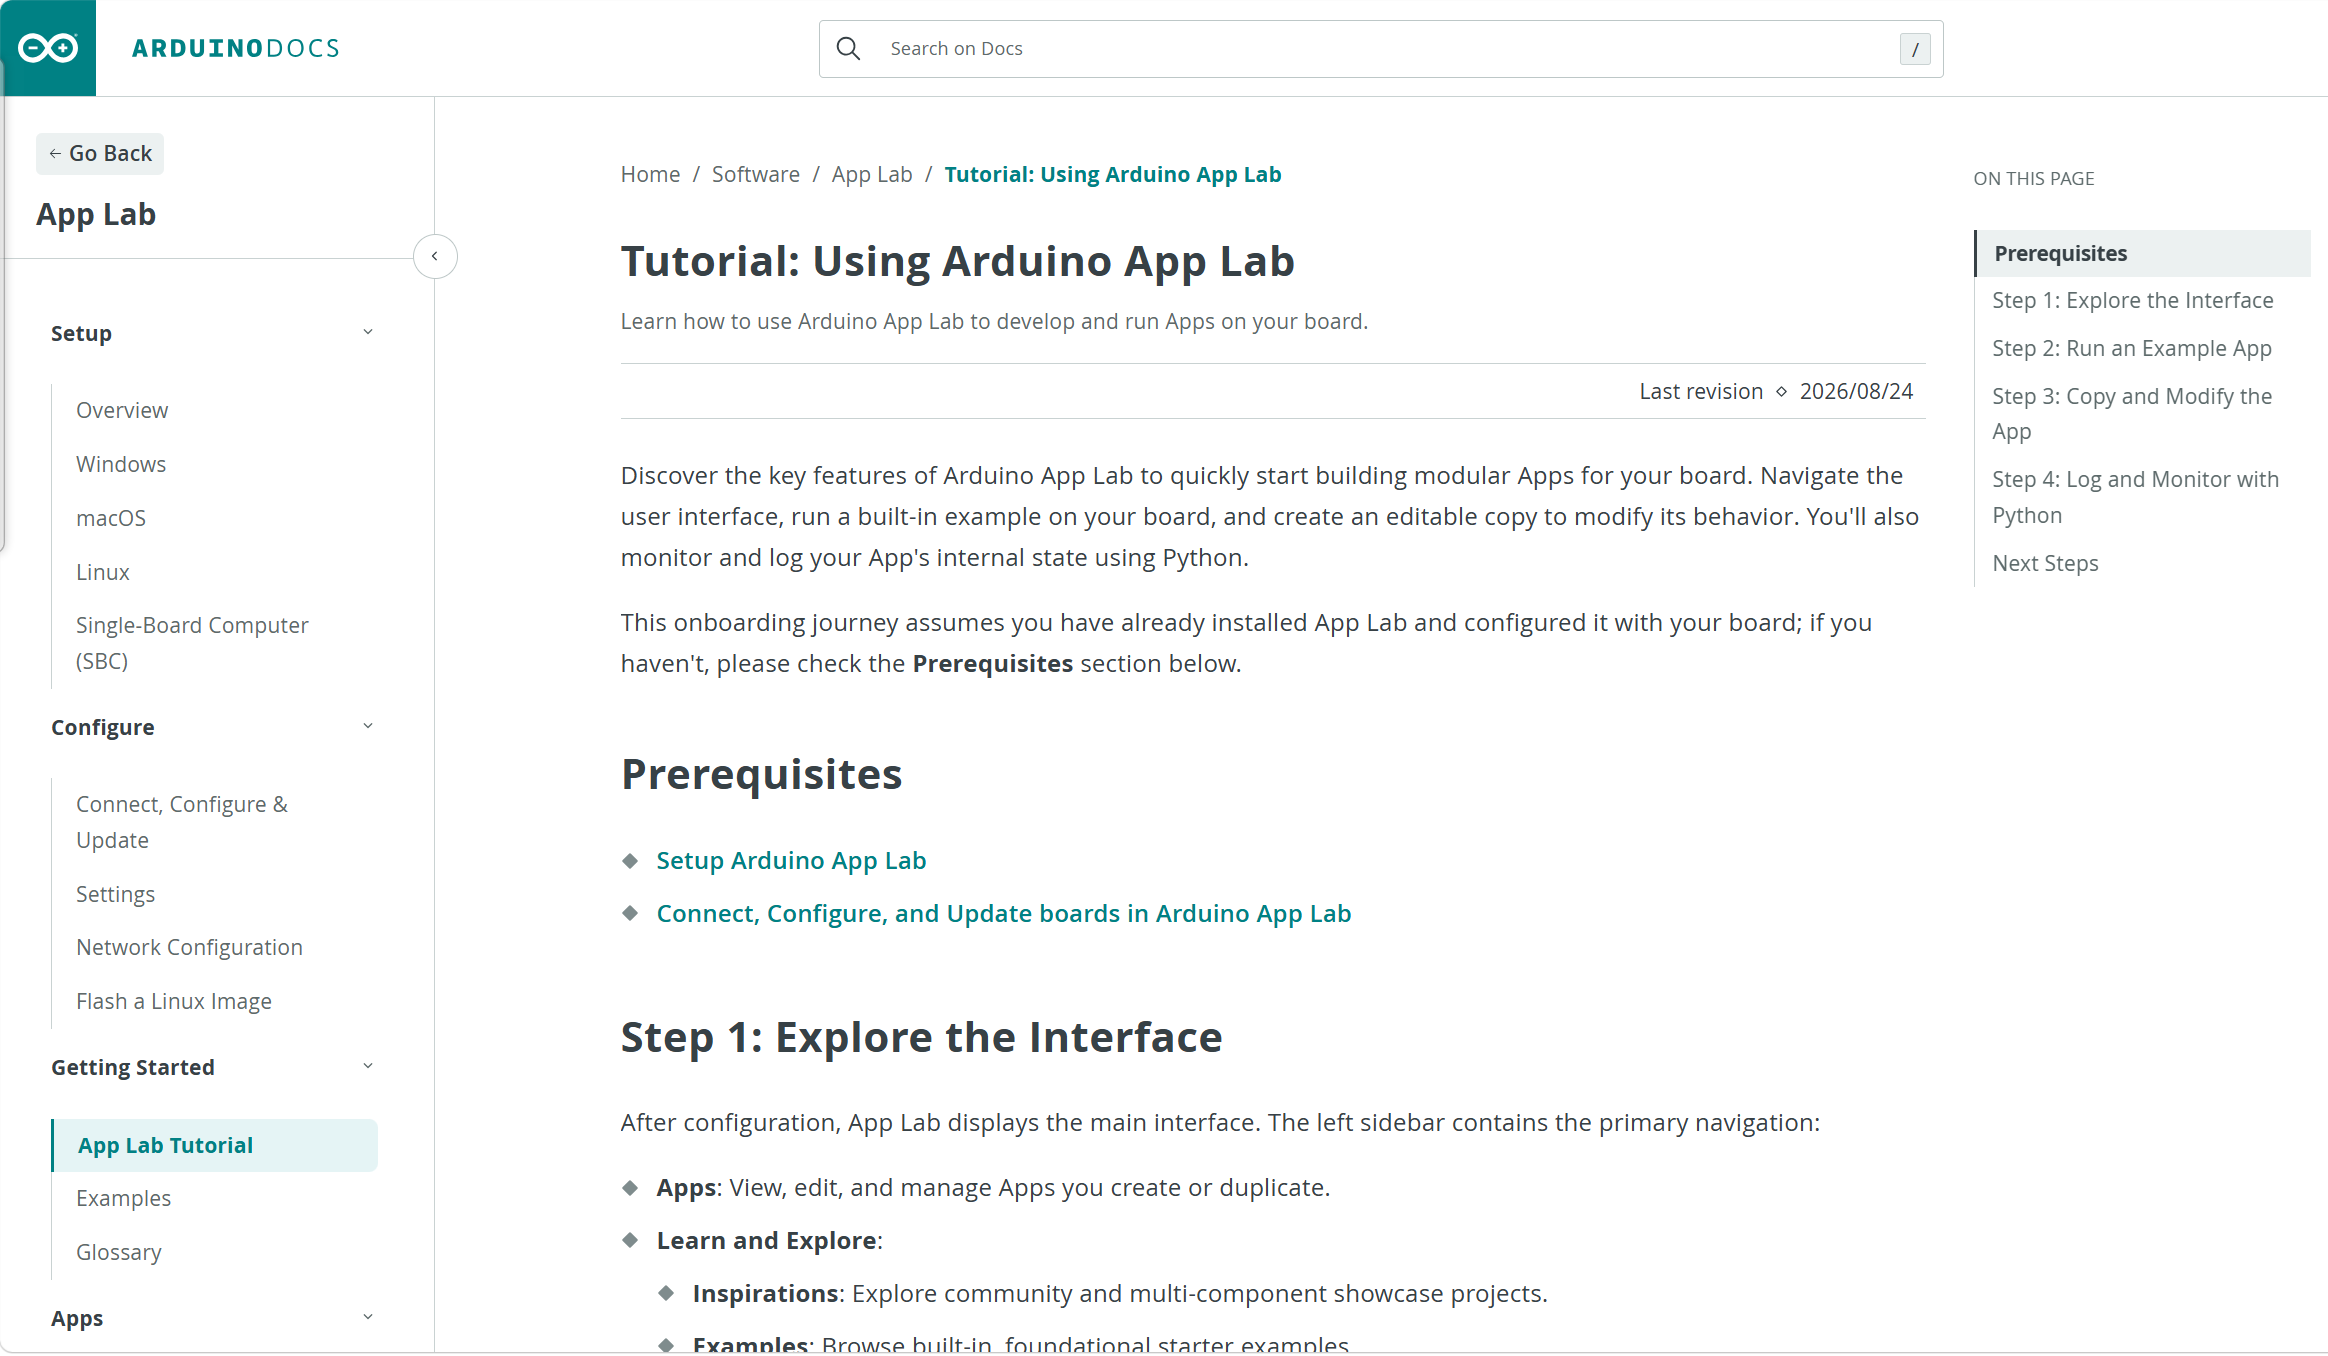Viewport: 2328px width, 1356px height.
Task: Jump to Step 3: Copy and Modify the App
Action: [x=2132, y=414]
